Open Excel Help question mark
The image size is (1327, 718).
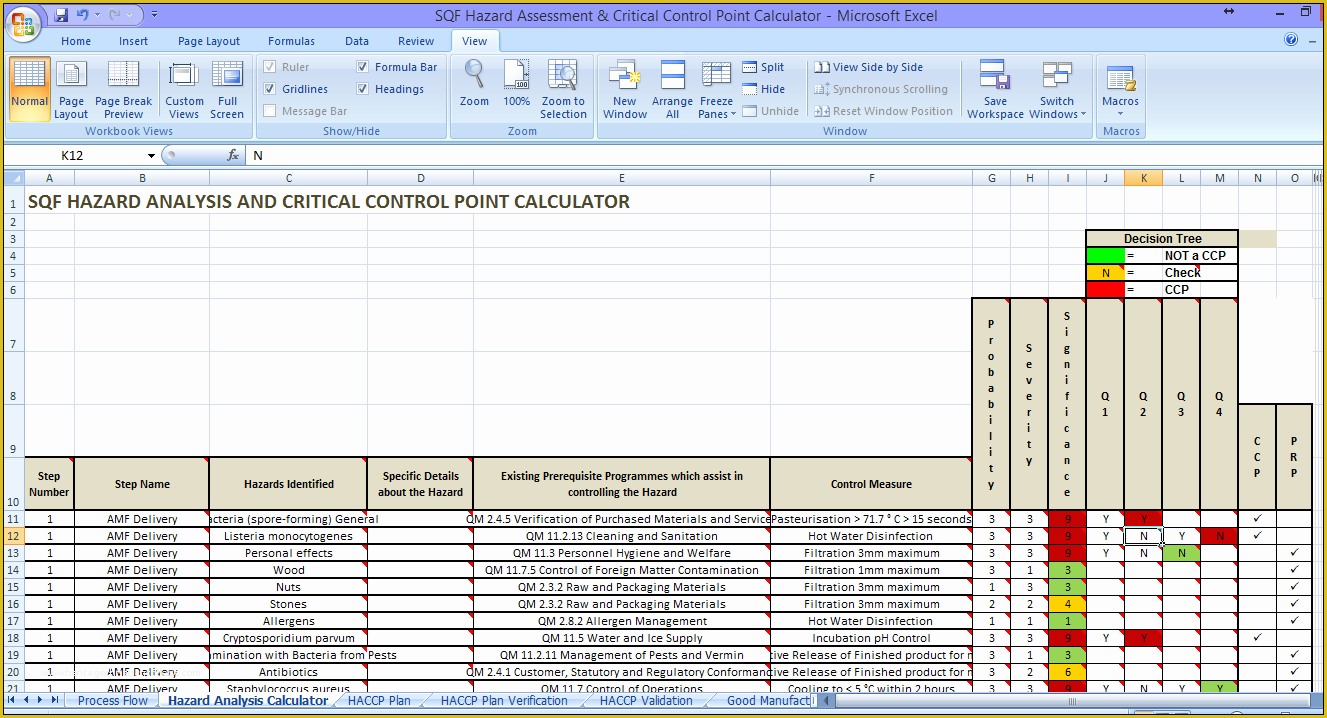(1291, 40)
